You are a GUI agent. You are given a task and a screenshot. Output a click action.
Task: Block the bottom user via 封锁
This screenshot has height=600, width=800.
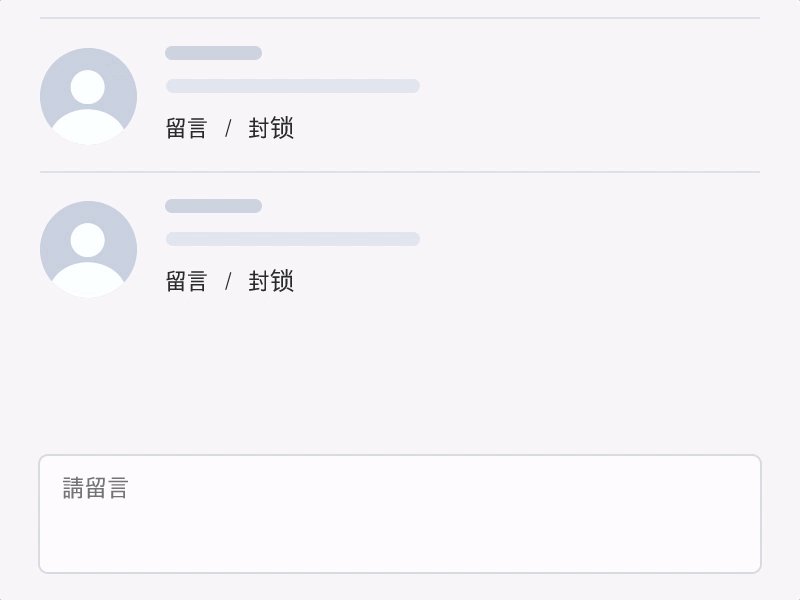click(271, 281)
